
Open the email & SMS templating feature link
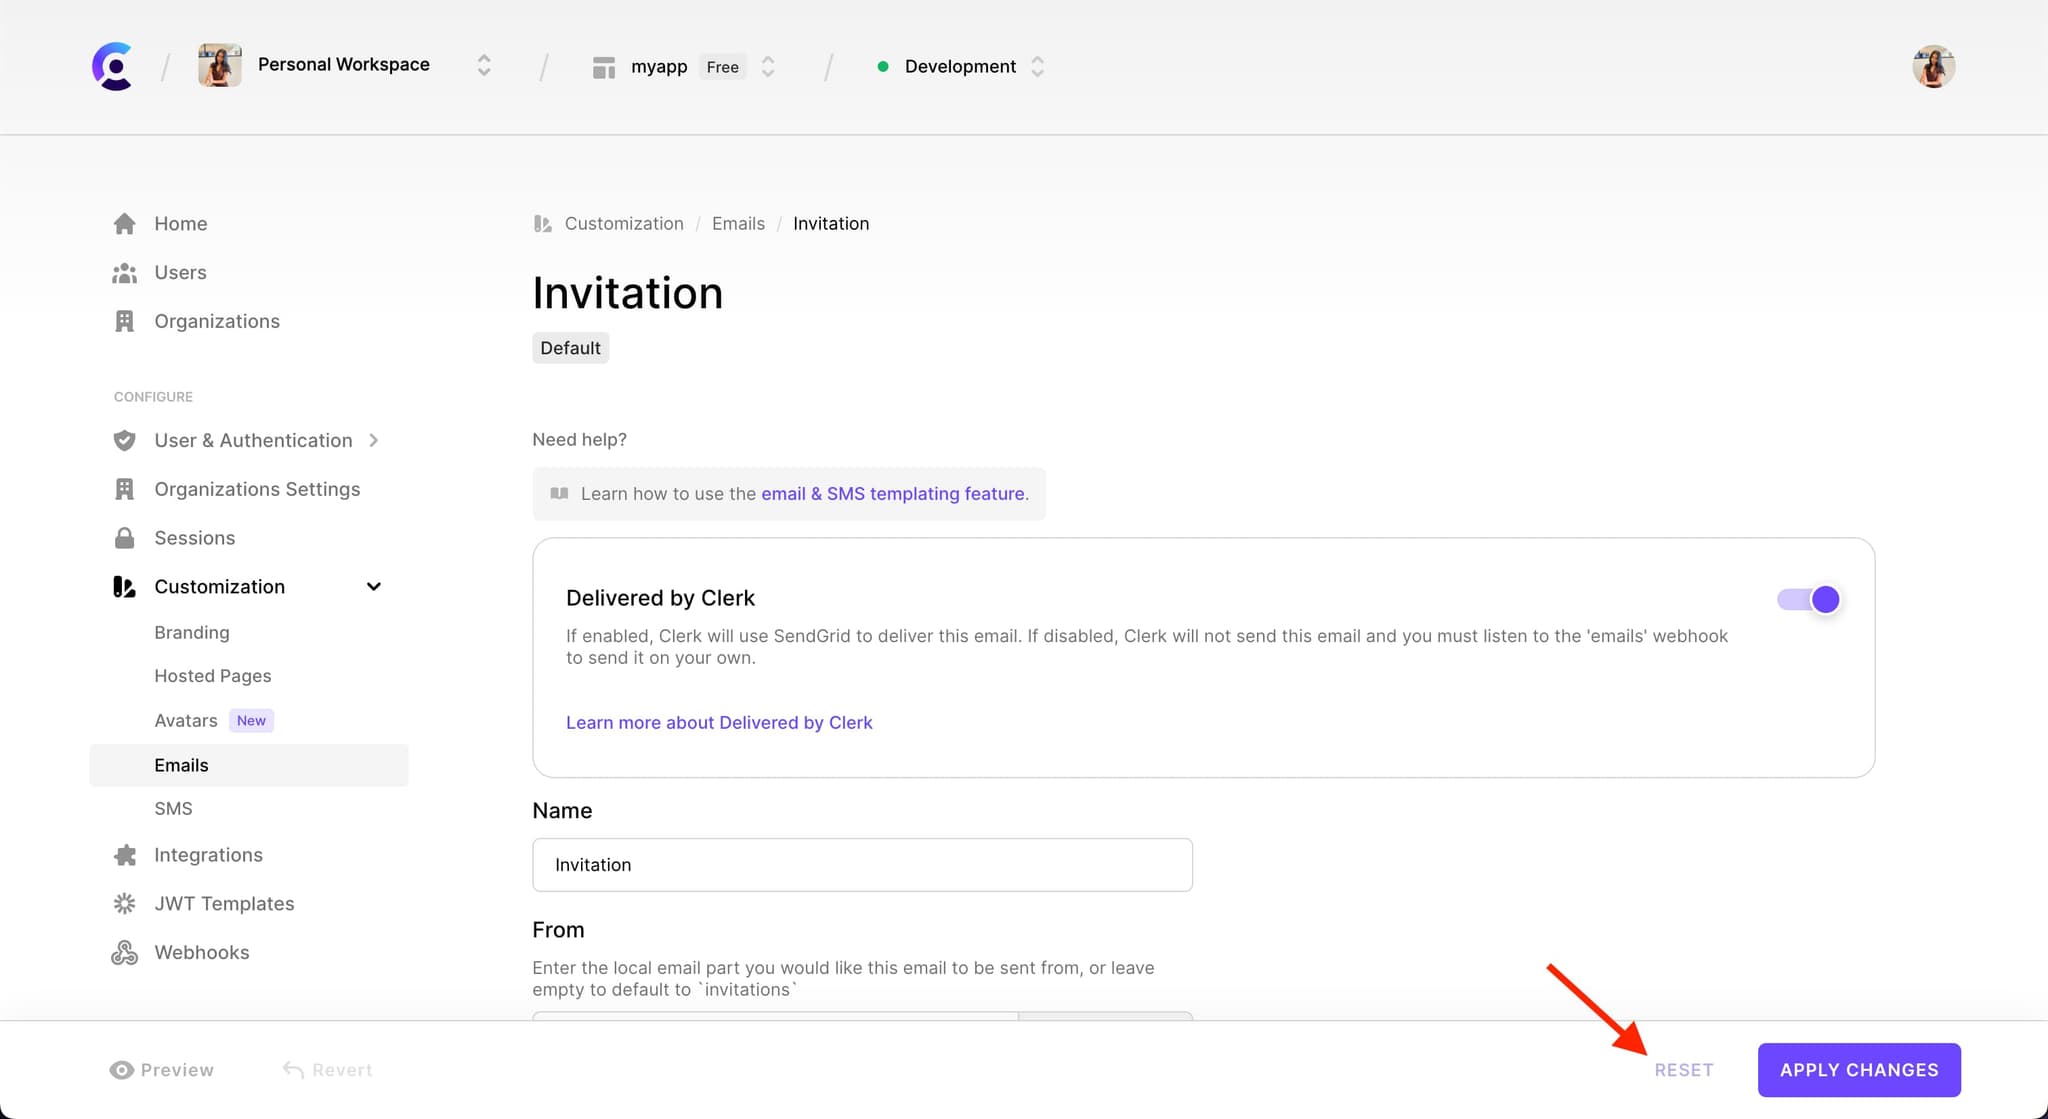point(892,493)
